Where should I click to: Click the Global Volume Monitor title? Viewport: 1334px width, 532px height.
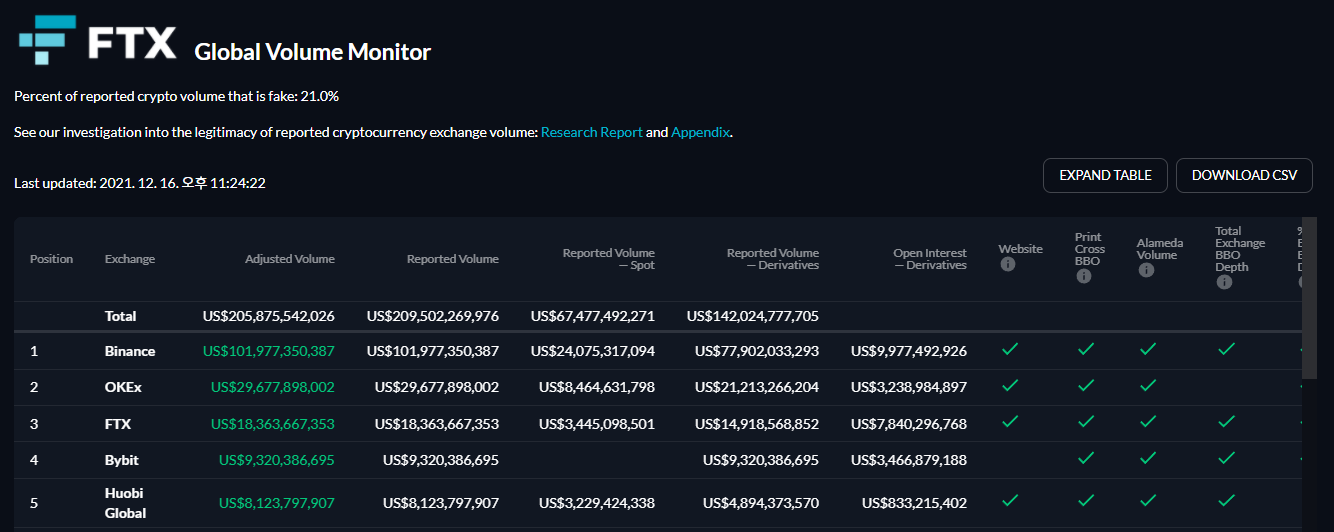click(x=313, y=52)
